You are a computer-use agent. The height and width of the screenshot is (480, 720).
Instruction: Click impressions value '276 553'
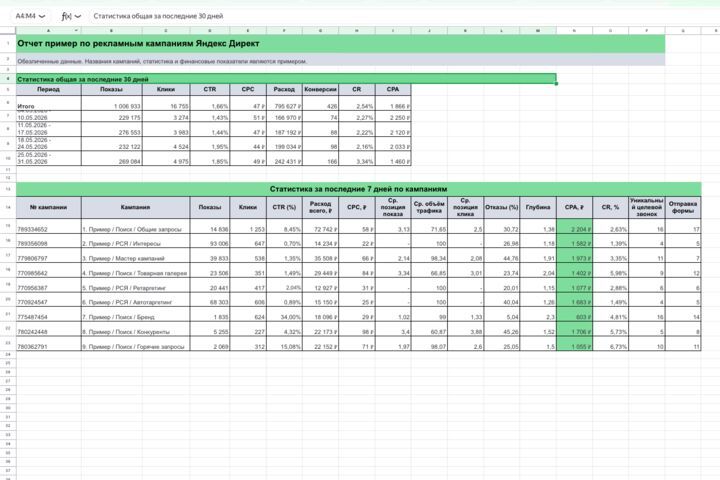[x=112, y=129]
